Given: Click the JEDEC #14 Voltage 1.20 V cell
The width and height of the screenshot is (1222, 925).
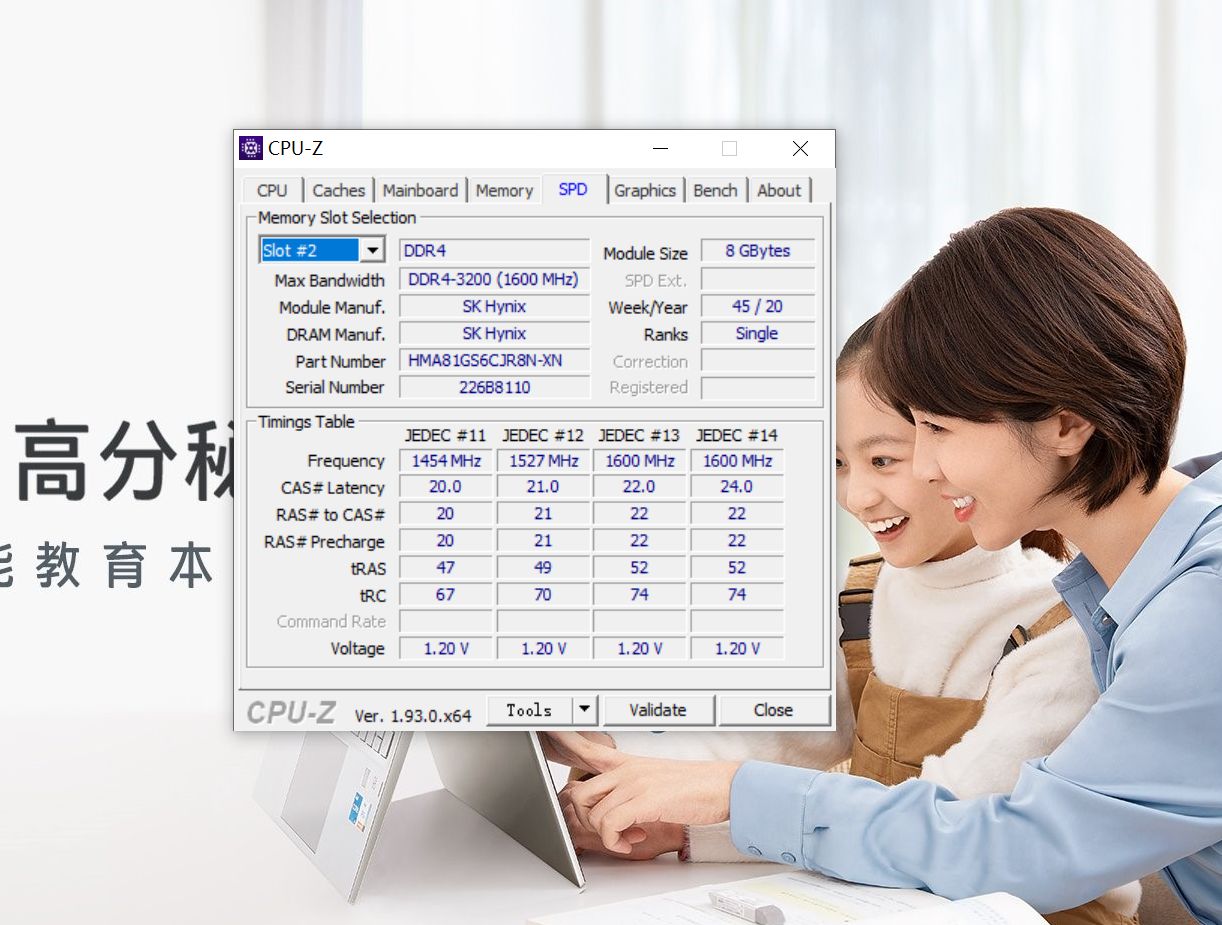Looking at the screenshot, I should coord(737,649).
